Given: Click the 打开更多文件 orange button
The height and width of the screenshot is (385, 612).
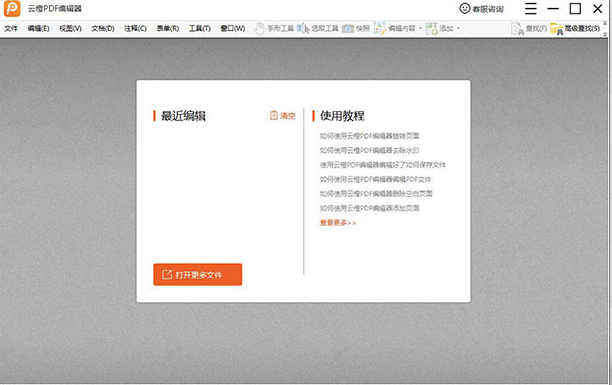Looking at the screenshot, I should 197,274.
